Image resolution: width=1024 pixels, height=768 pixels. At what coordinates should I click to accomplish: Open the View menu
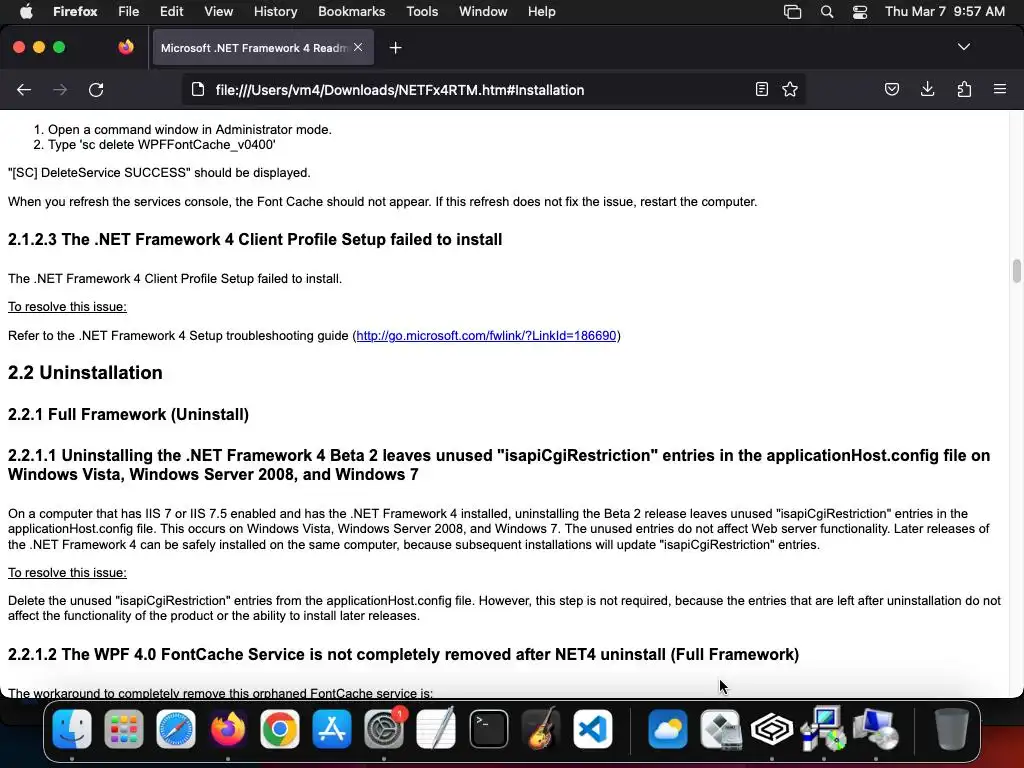pyautogui.click(x=218, y=12)
